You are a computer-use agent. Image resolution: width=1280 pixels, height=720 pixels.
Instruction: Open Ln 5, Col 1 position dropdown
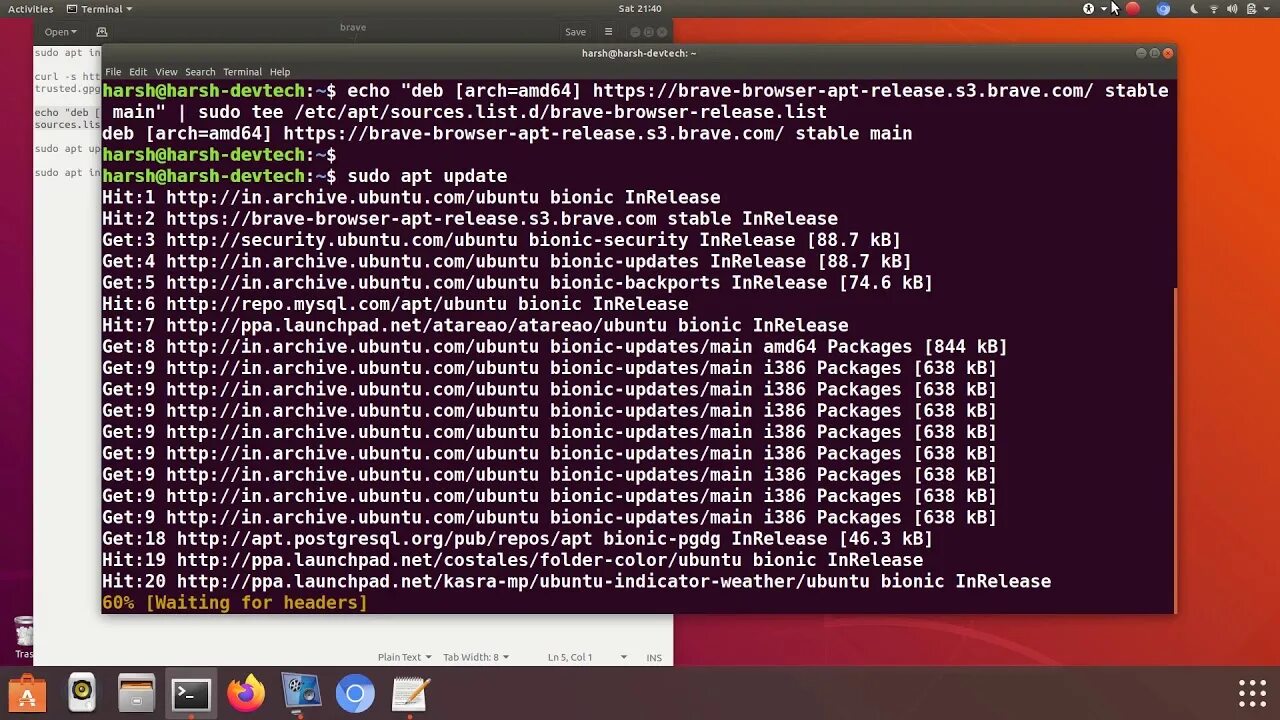(x=587, y=657)
